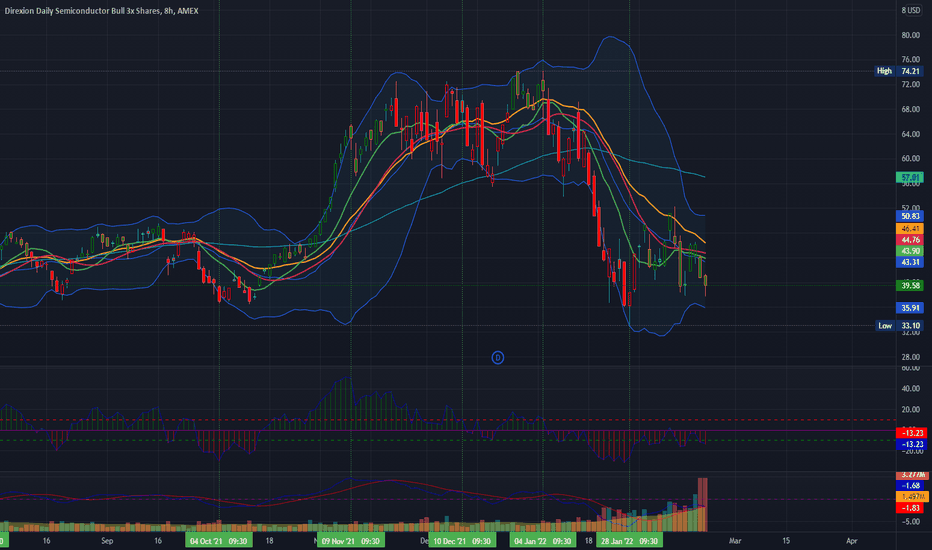Viewport: 932px width, 550px height.
Task: Click the tallest volume bar at chart end
Action: [x=703, y=504]
